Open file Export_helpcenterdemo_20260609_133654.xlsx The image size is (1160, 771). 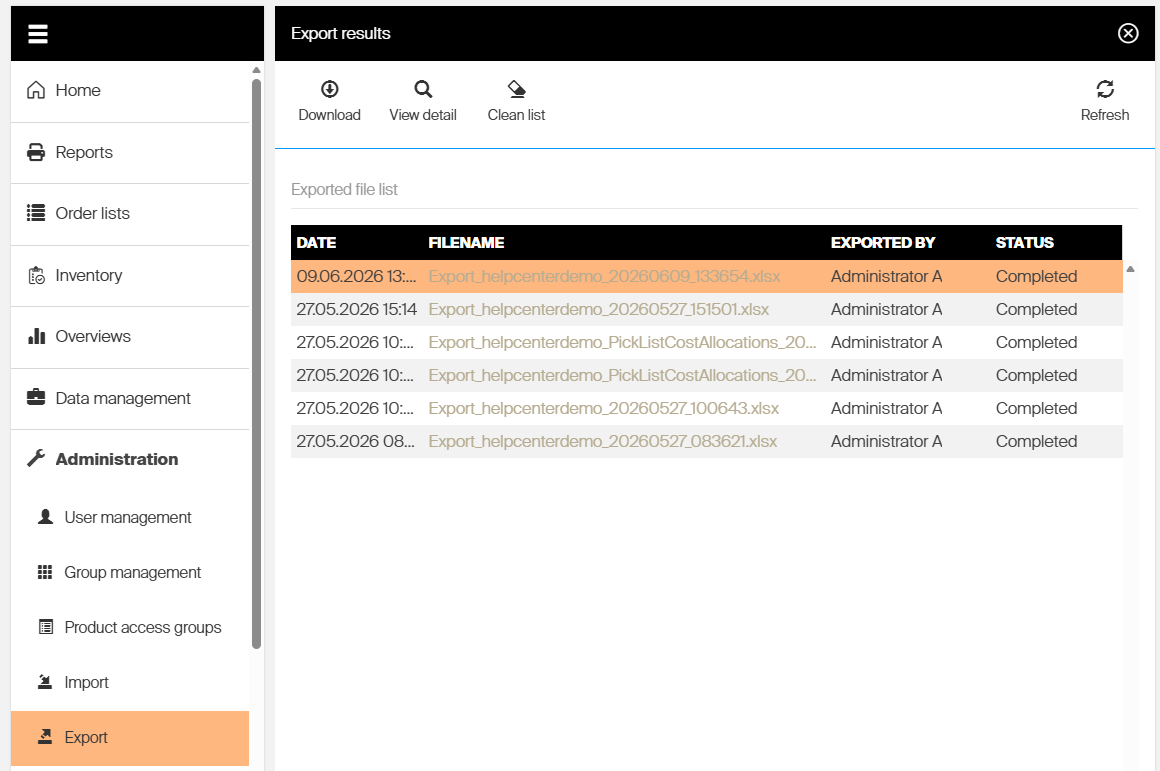click(x=604, y=277)
